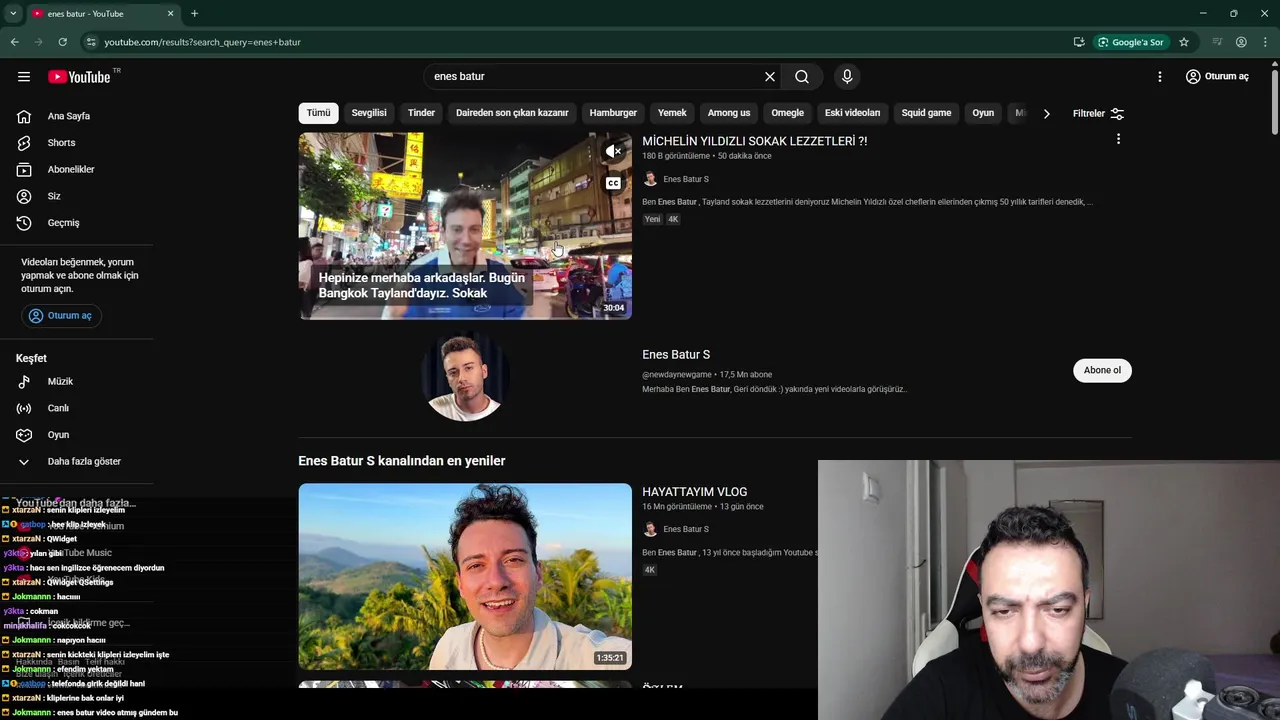The image size is (1280, 720).
Task: Open the Filtreler search filters panel
Action: click(x=1098, y=113)
